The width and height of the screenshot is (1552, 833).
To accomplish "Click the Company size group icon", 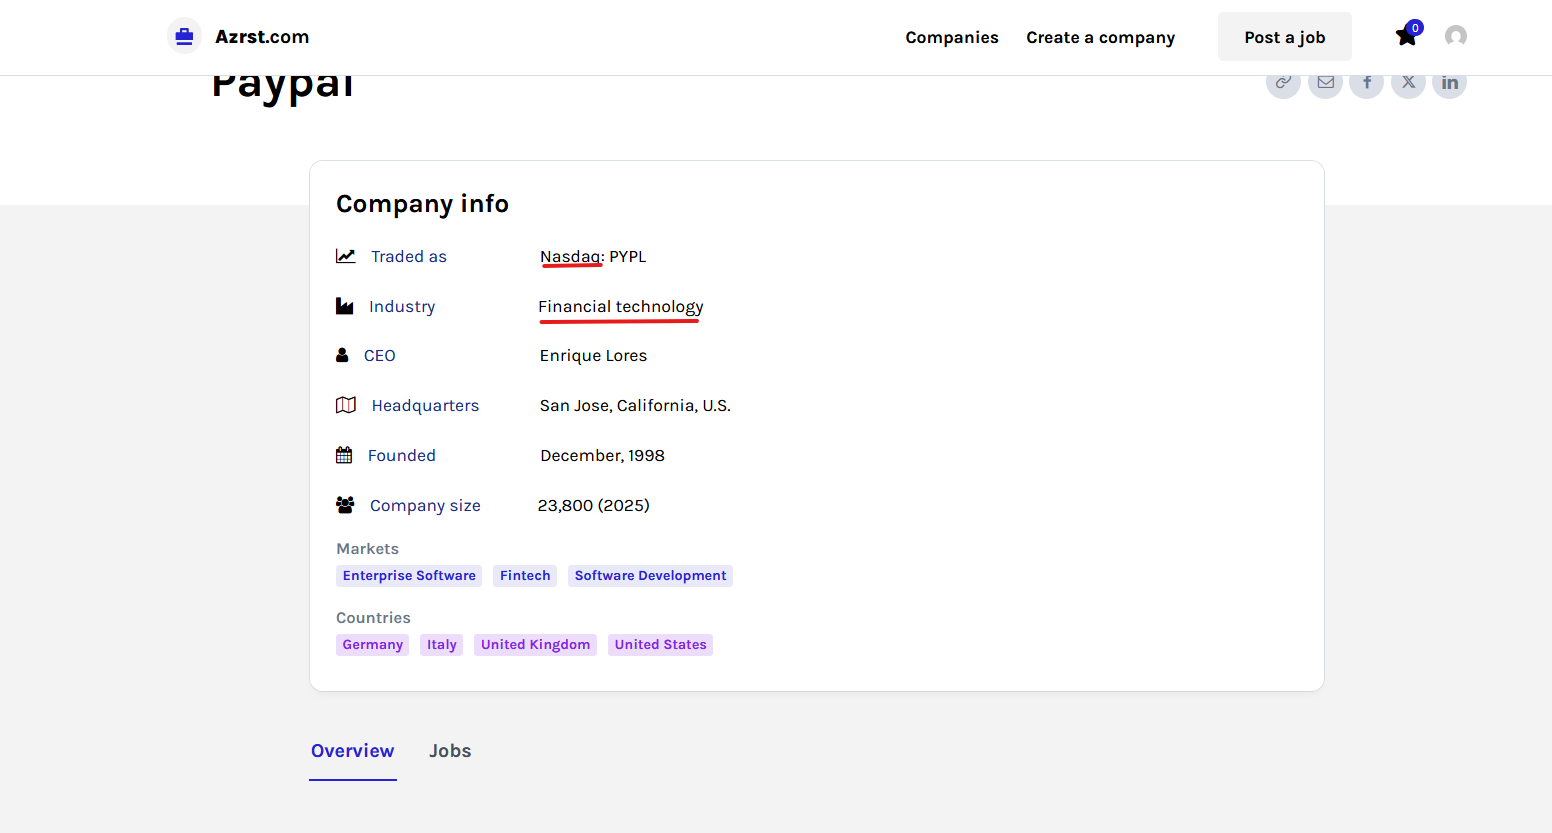I will tap(345, 505).
